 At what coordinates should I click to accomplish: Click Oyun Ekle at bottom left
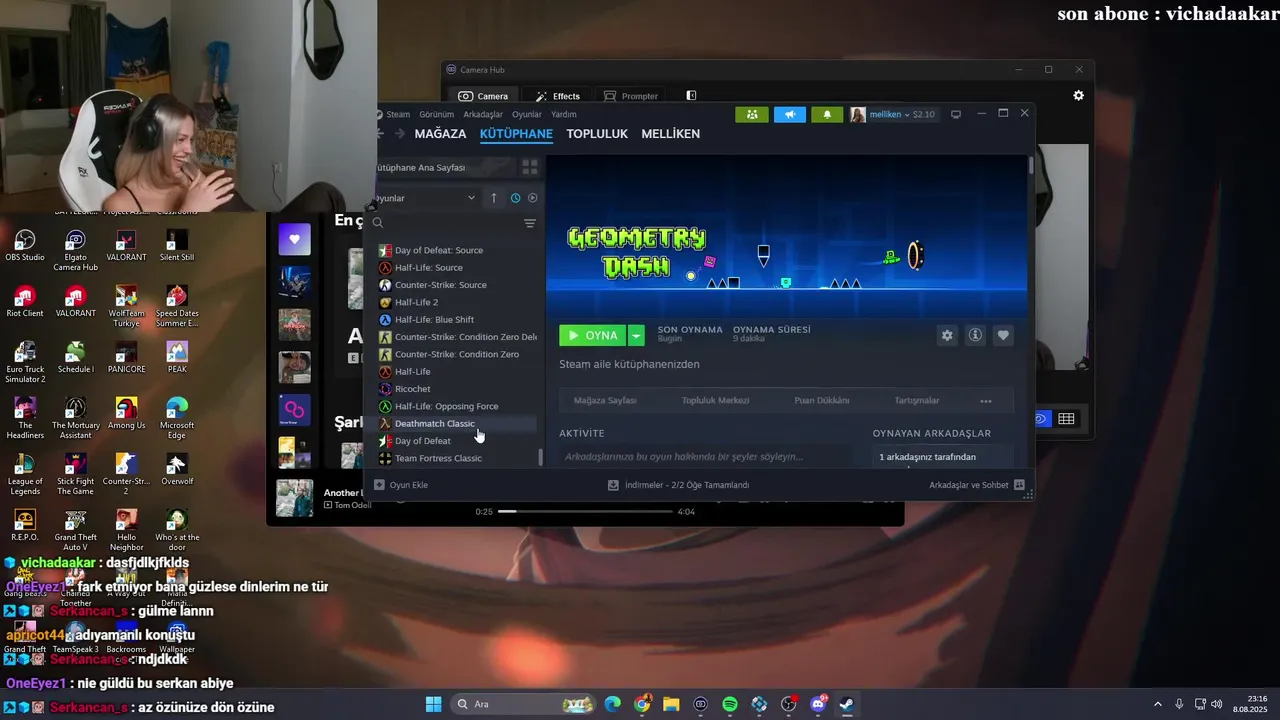click(x=401, y=485)
